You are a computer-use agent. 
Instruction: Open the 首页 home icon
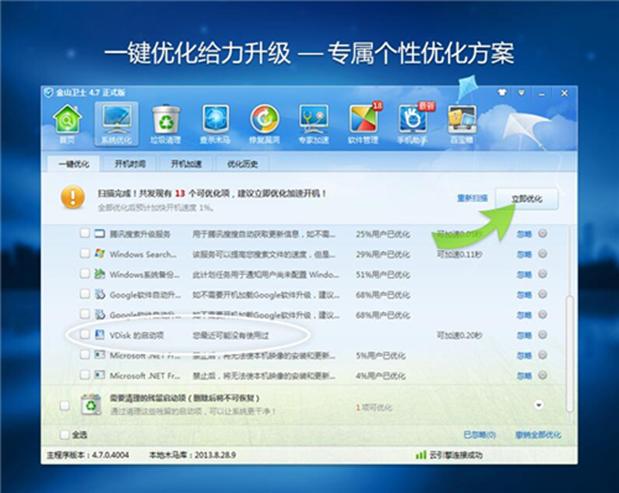point(67,124)
